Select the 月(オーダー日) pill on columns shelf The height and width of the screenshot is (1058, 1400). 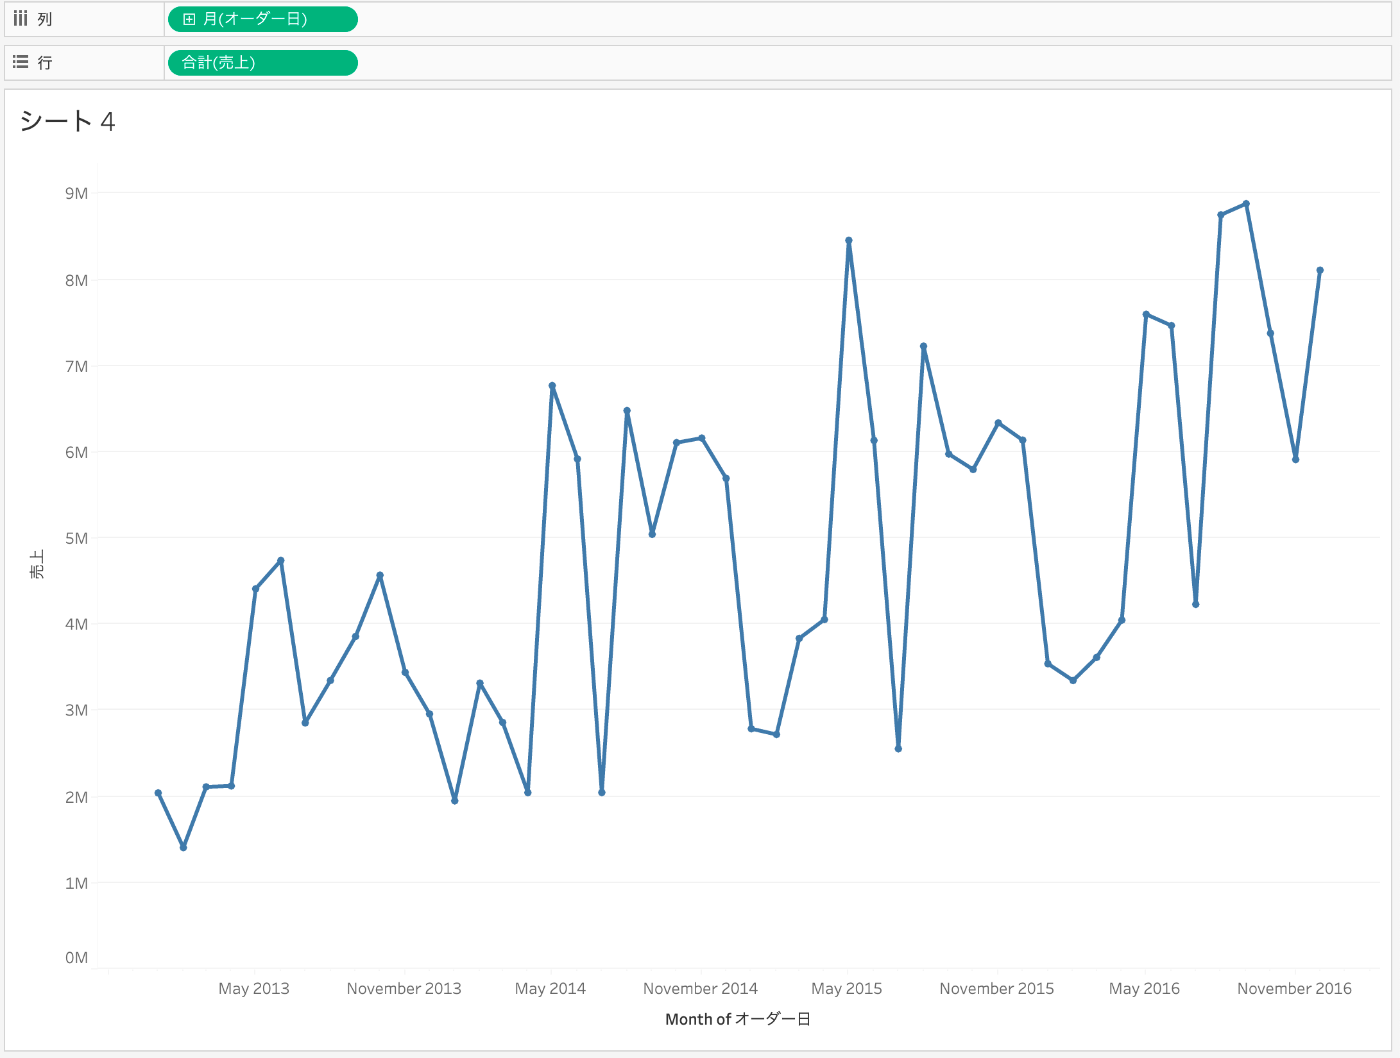tap(262, 19)
